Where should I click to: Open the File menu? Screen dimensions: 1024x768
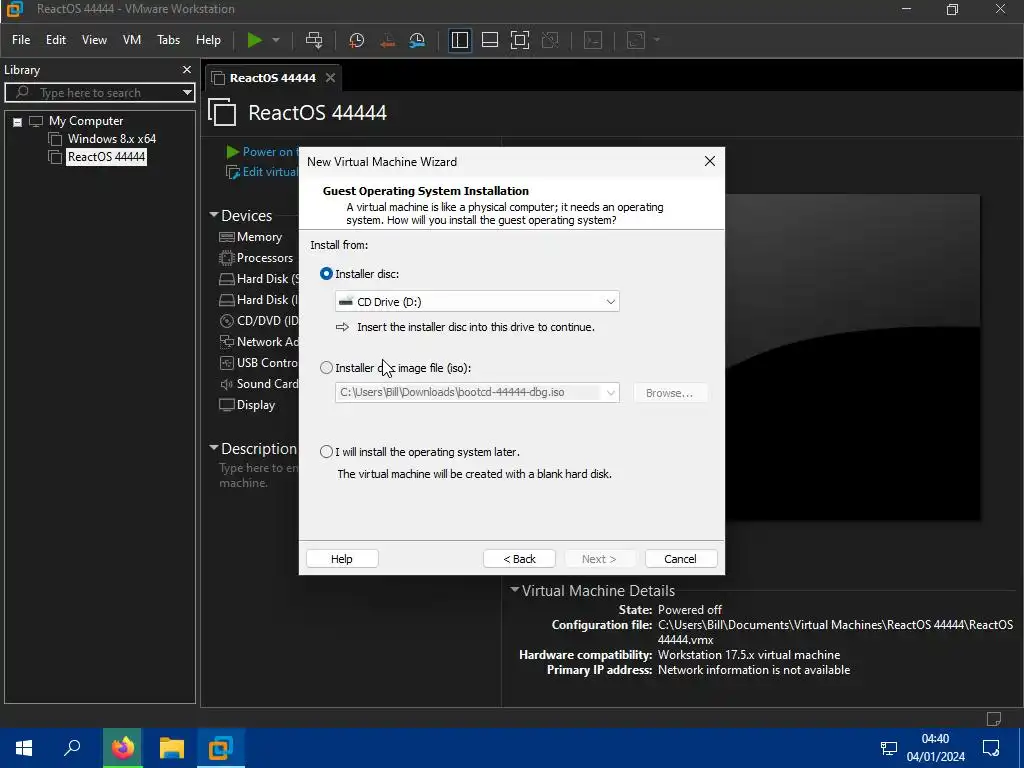click(21, 40)
